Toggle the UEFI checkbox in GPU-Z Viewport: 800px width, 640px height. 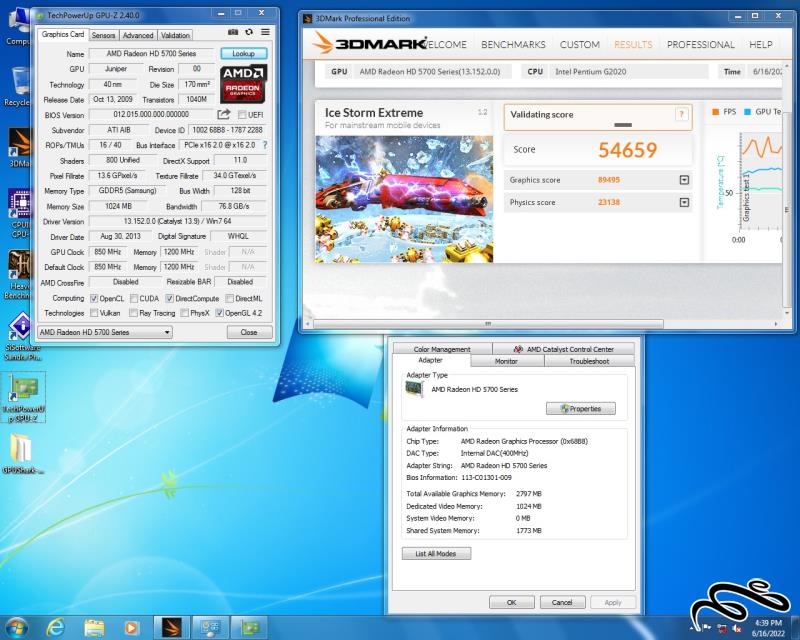242,114
